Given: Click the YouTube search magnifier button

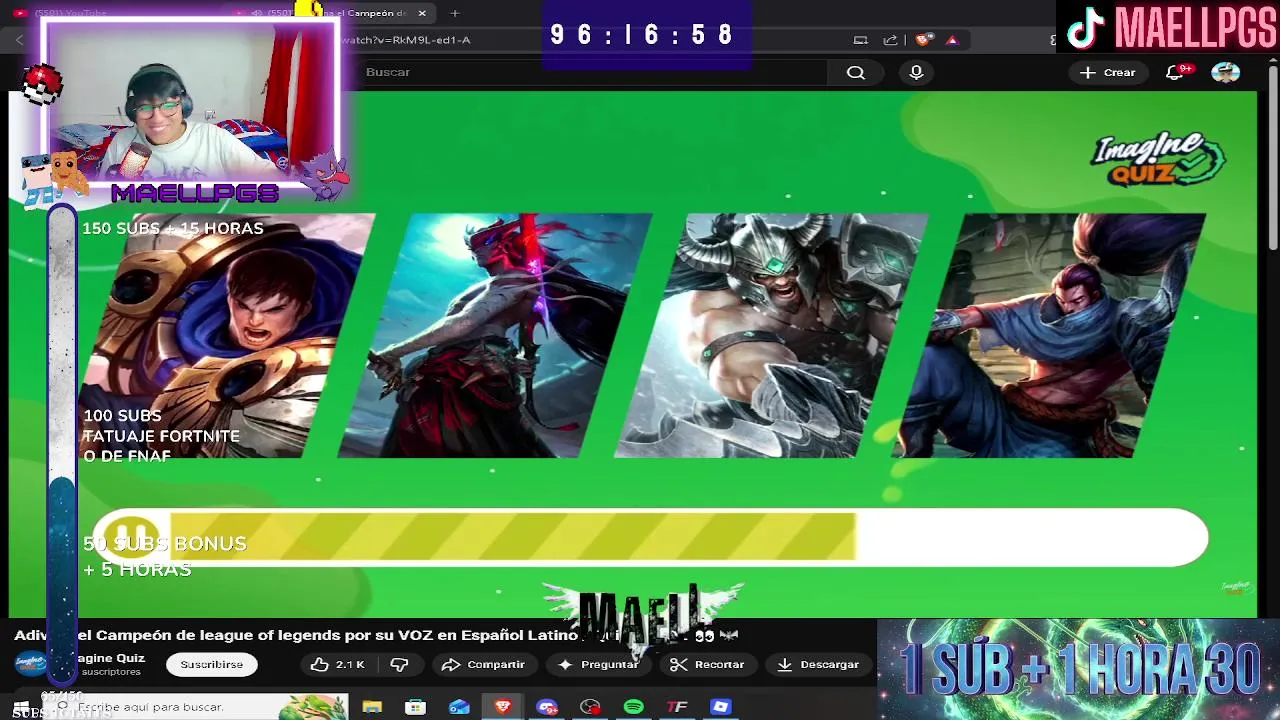Looking at the screenshot, I should [x=856, y=72].
